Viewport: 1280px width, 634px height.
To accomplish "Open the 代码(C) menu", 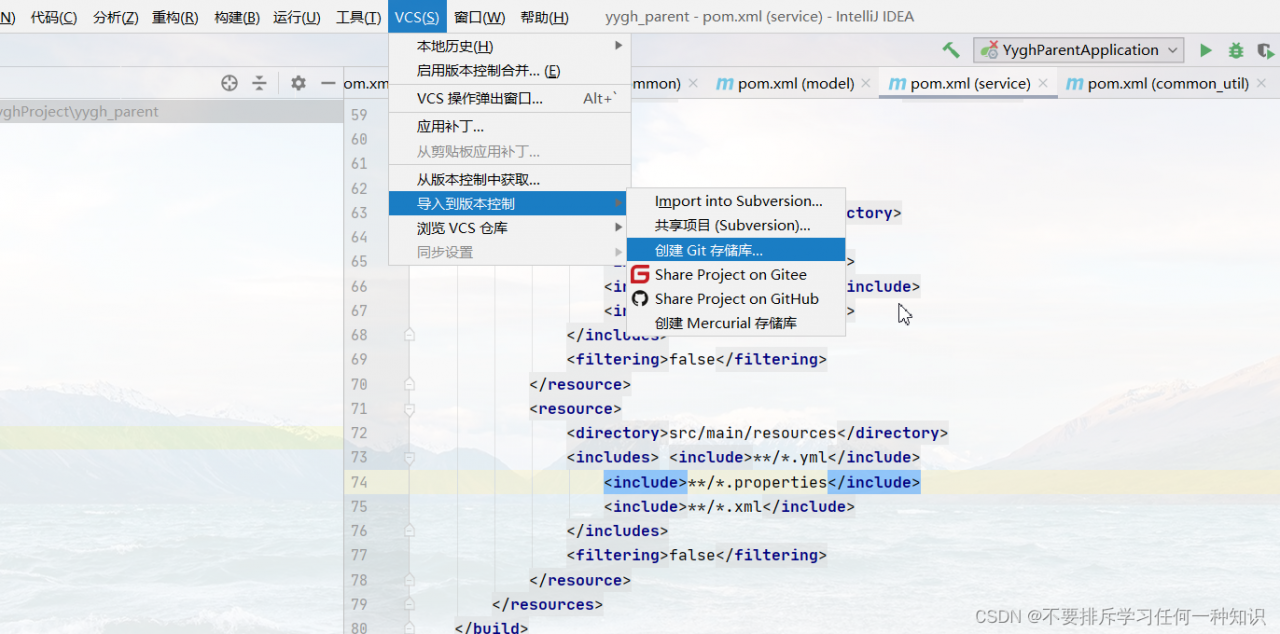I will (54, 17).
